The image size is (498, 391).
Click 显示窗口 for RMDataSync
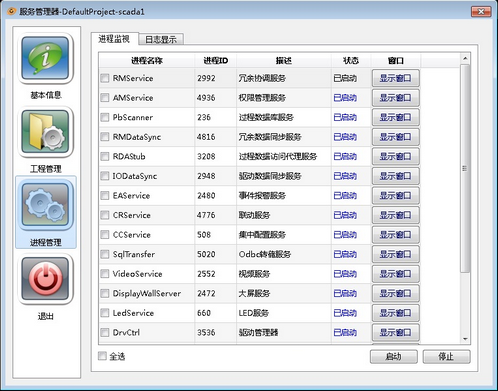tap(395, 137)
